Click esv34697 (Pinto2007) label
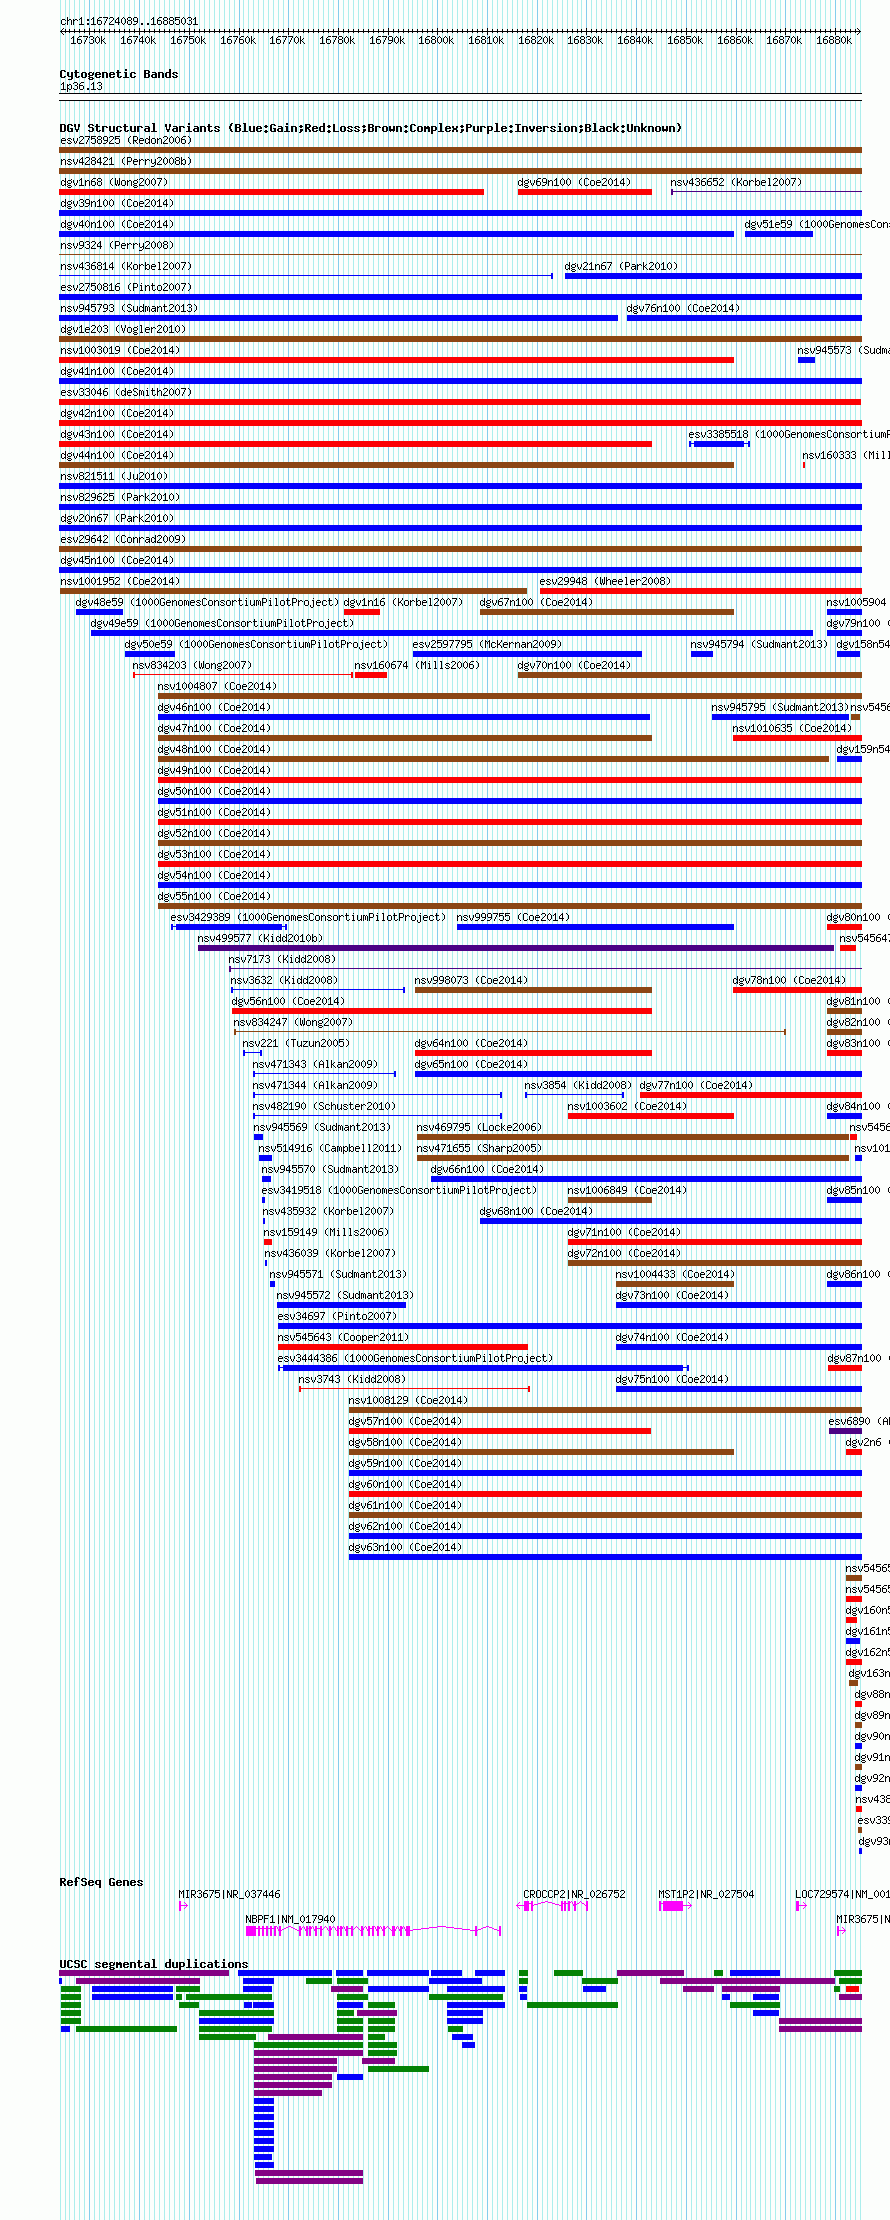890x2220 pixels. pos(337,1317)
